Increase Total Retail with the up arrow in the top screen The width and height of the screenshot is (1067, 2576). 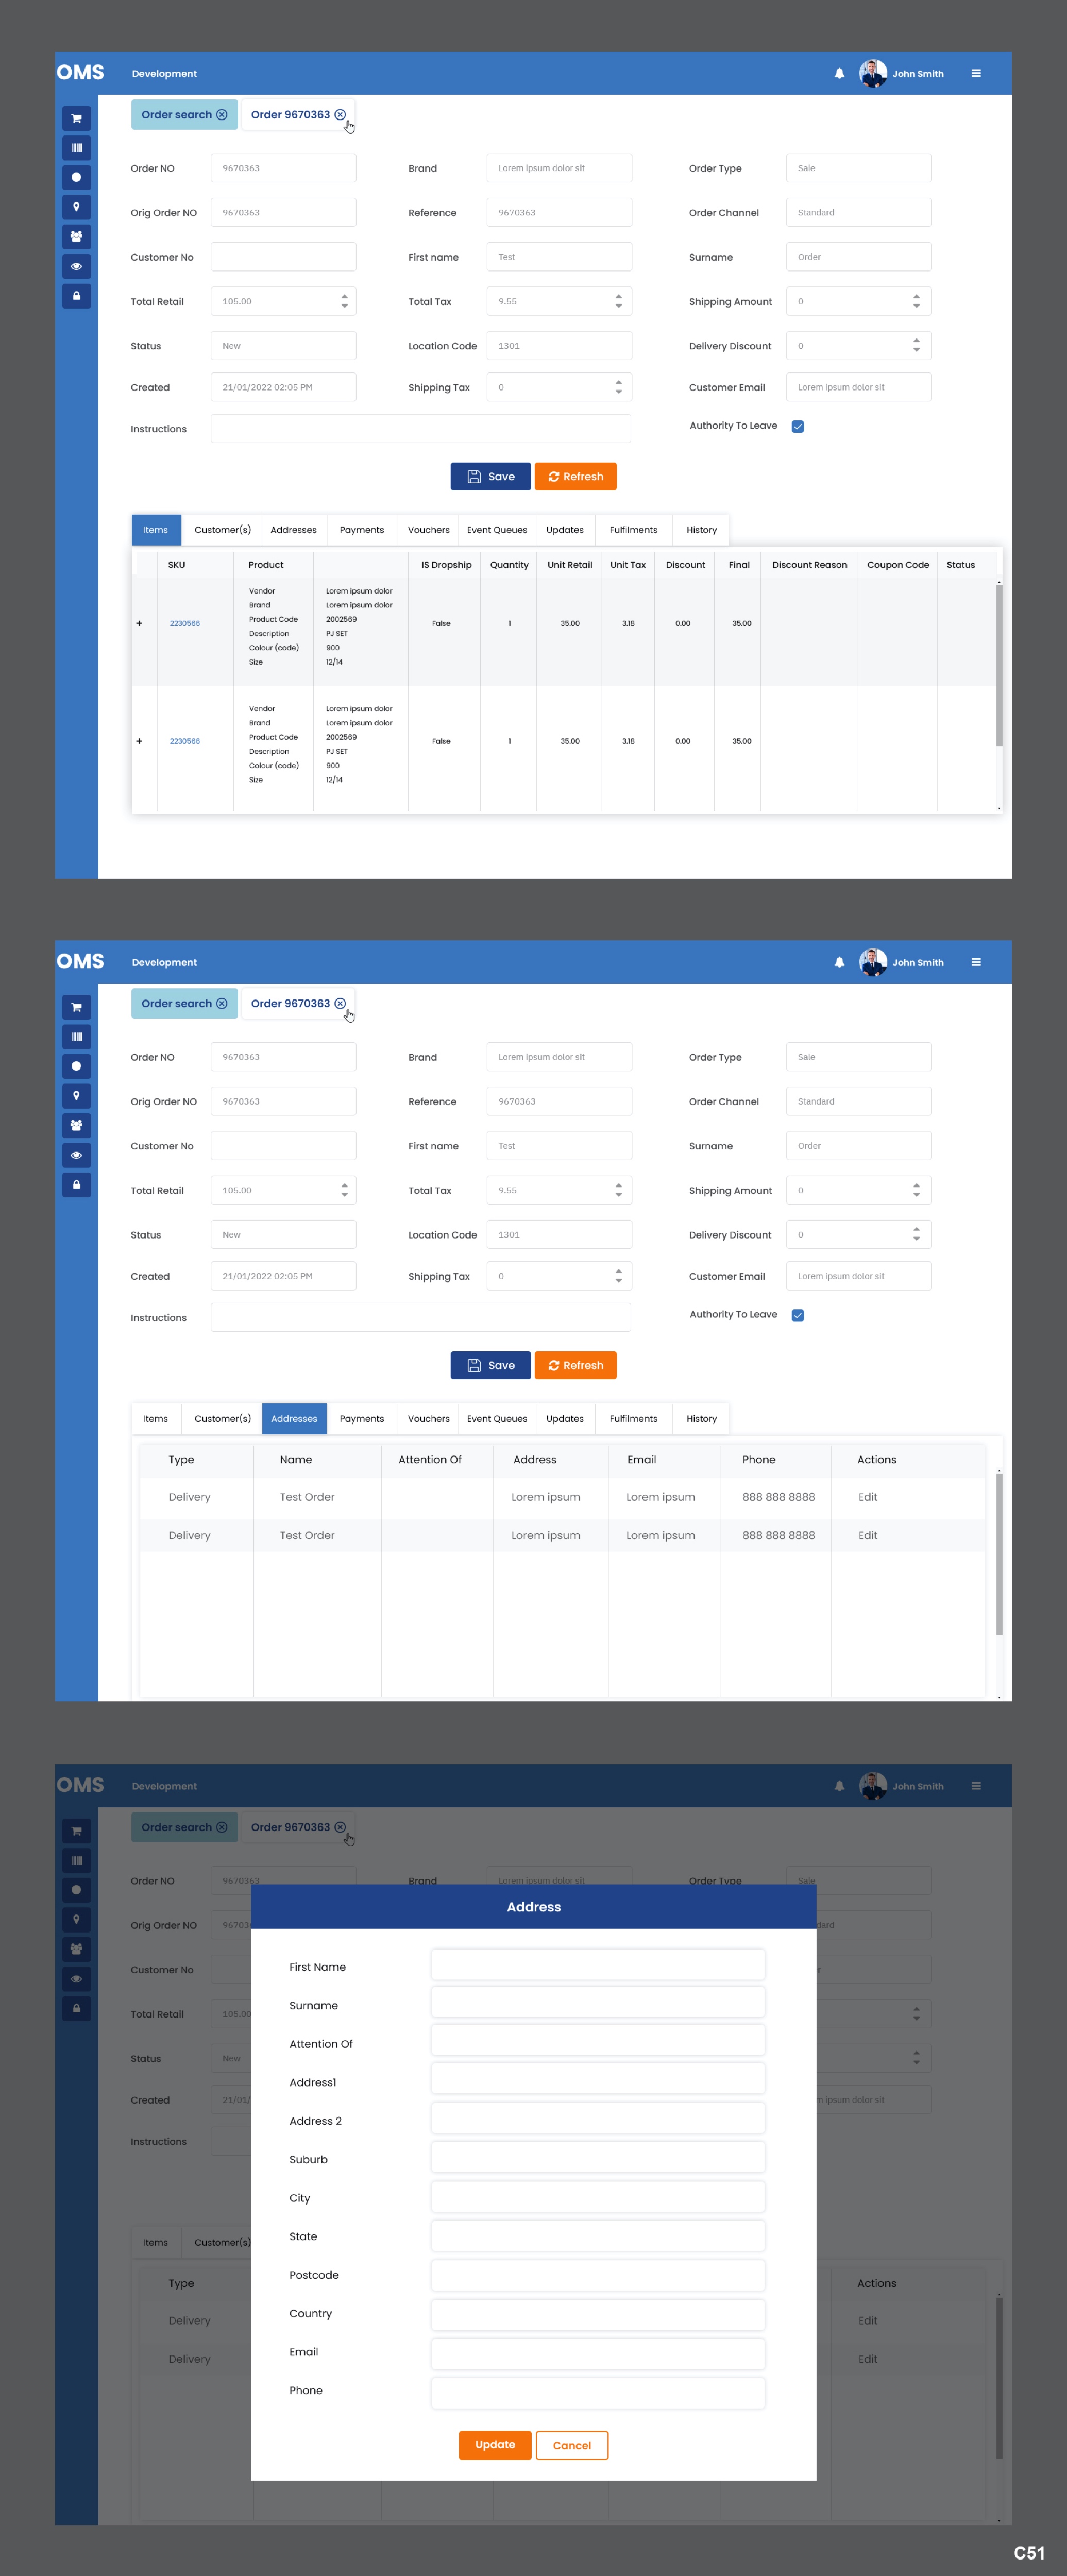(344, 296)
